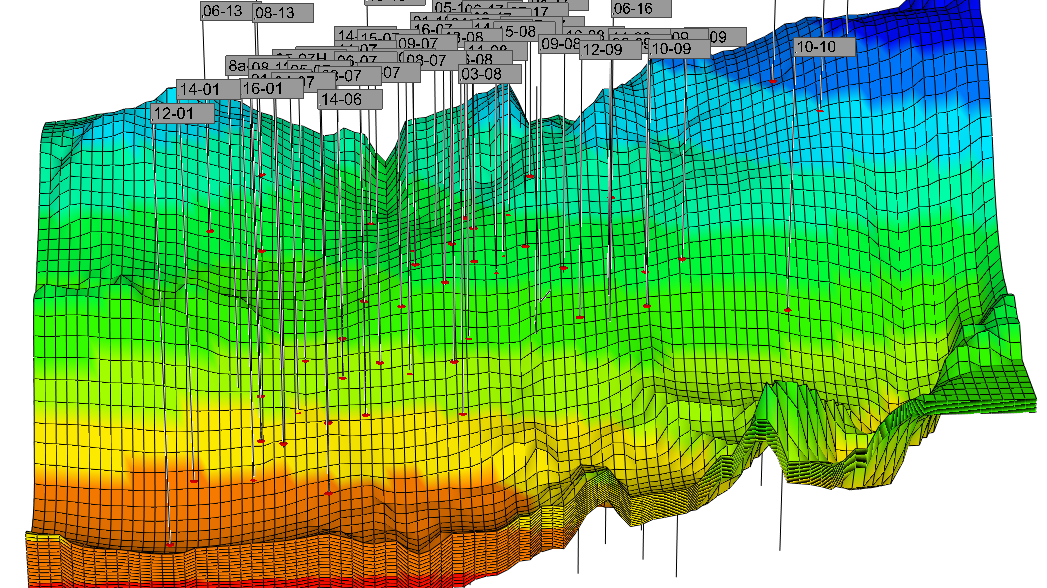The image size is (1047, 588).
Task: Select the 08-07 well label
Action: 435,60
